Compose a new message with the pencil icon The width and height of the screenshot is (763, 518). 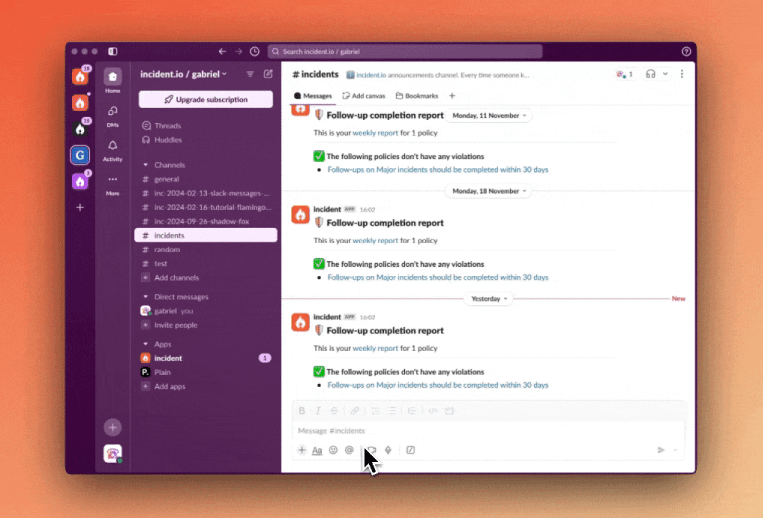268,74
